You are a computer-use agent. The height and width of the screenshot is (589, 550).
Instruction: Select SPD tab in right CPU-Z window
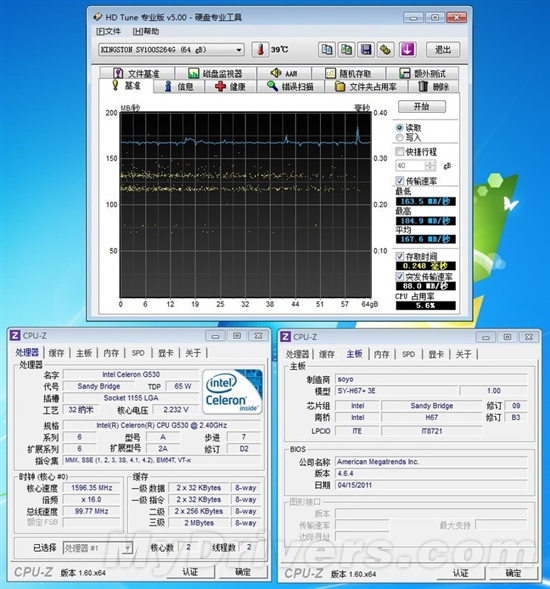pos(408,354)
